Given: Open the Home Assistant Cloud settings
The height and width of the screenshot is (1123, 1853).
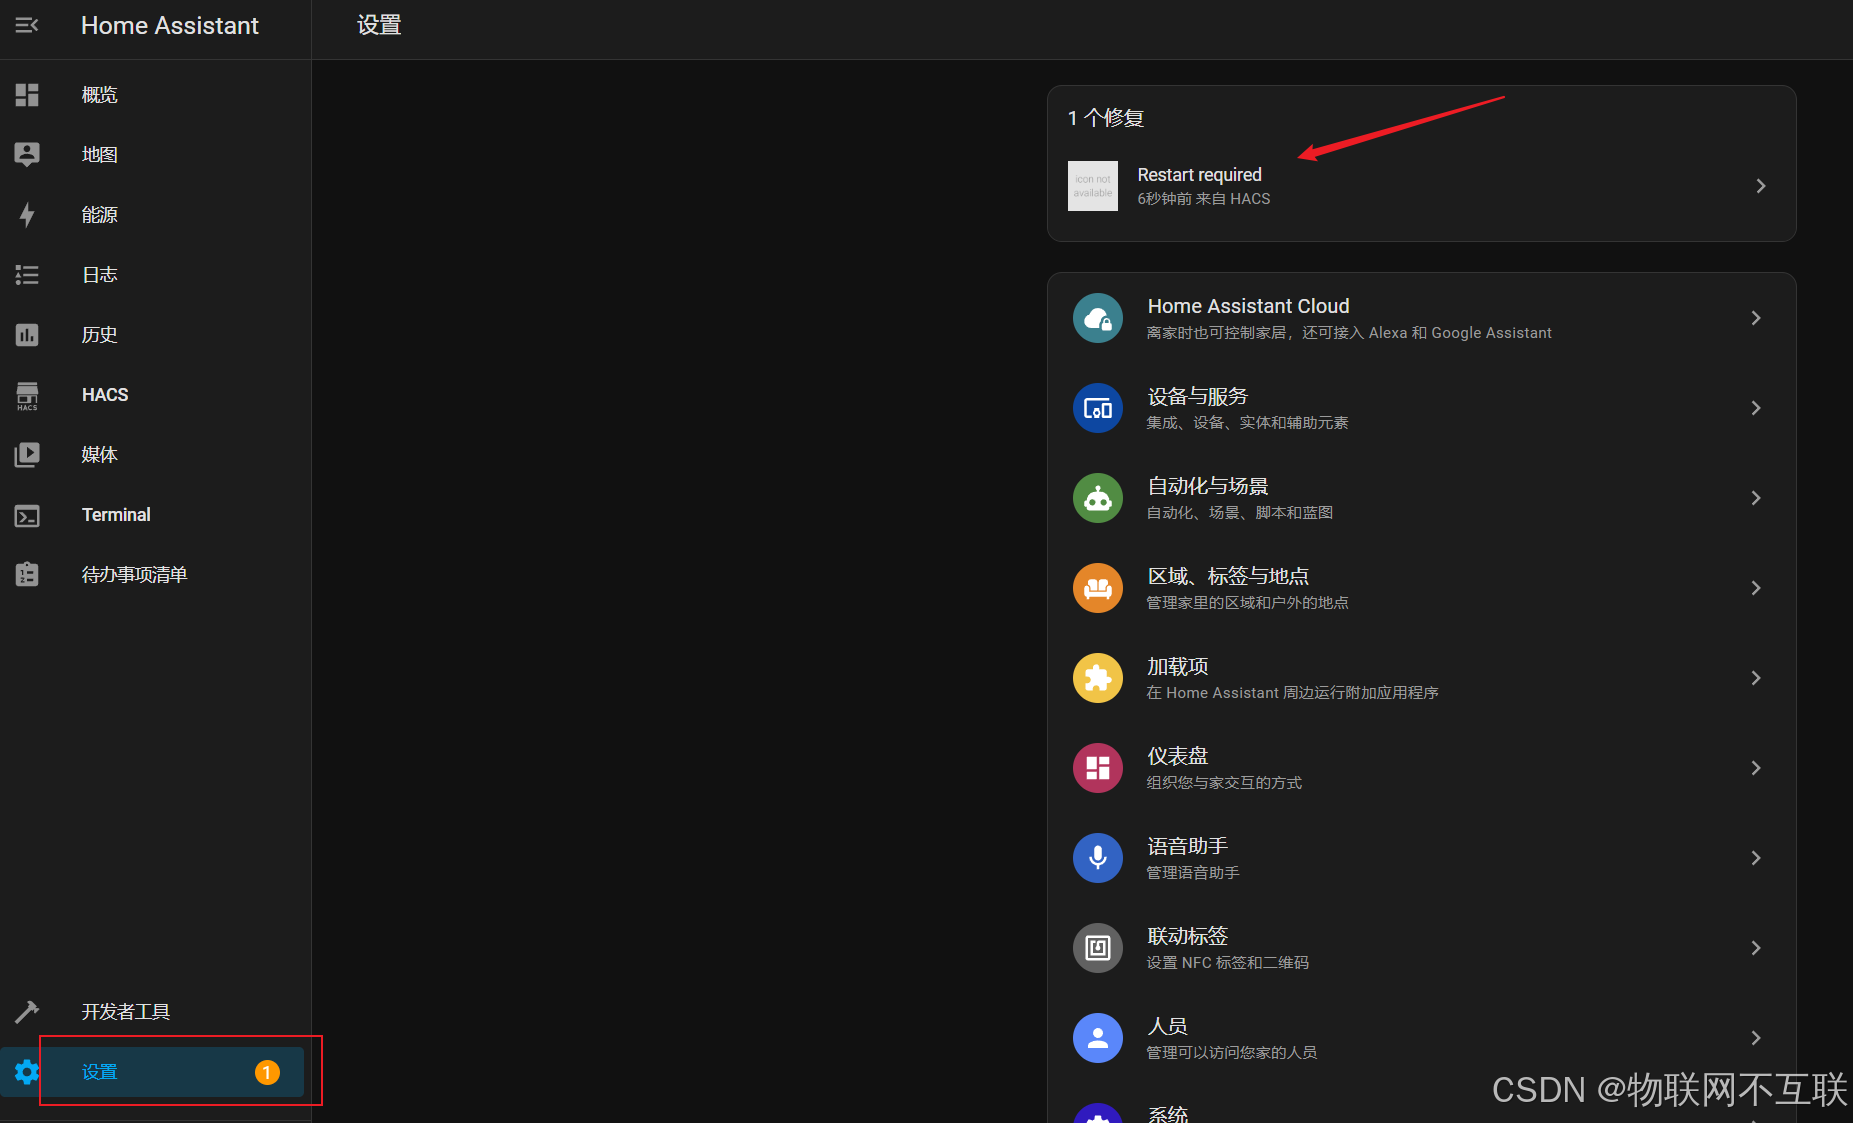Looking at the screenshot, I should (x=1421, y=318).
